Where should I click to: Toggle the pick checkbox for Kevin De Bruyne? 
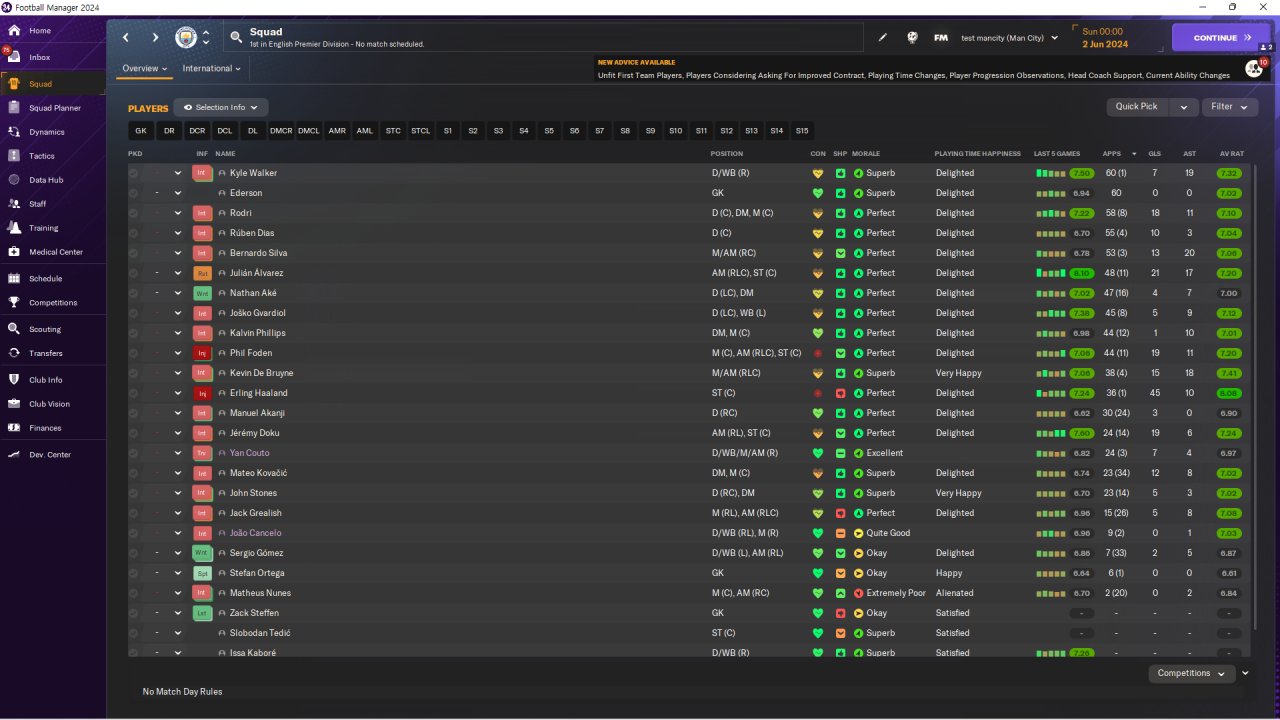coord(133,373)
